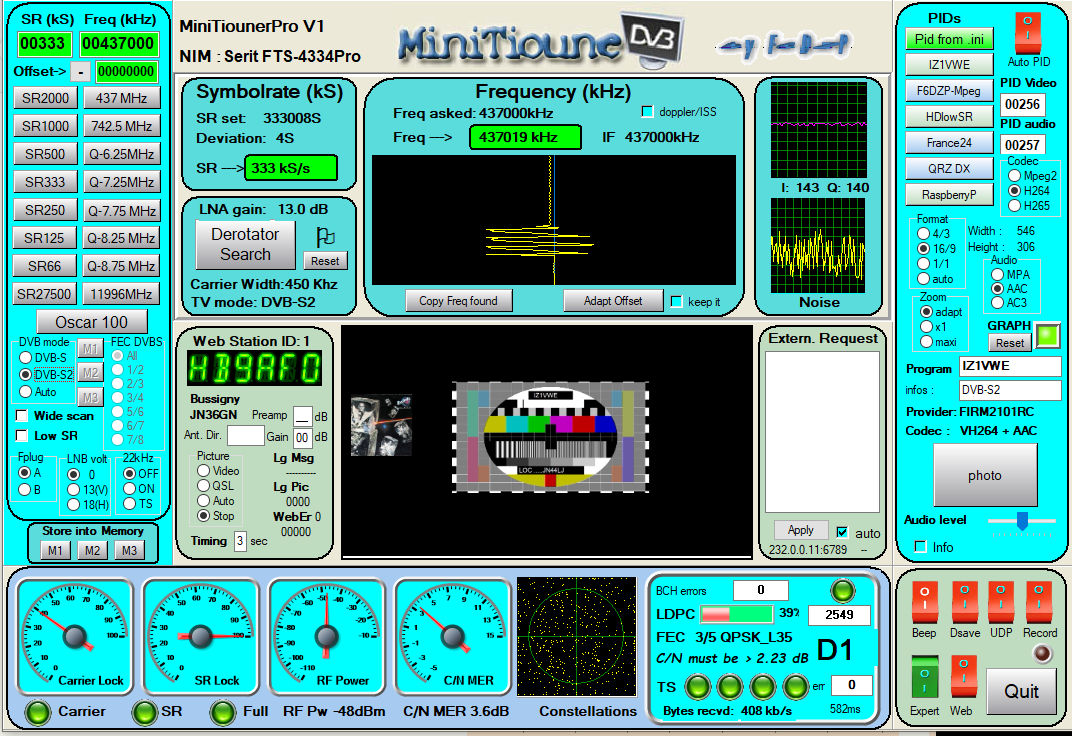The height and width of the screenshot is (736, 1072).
Task: Enable the Wide scan checkbox
Action: (22, 415)
